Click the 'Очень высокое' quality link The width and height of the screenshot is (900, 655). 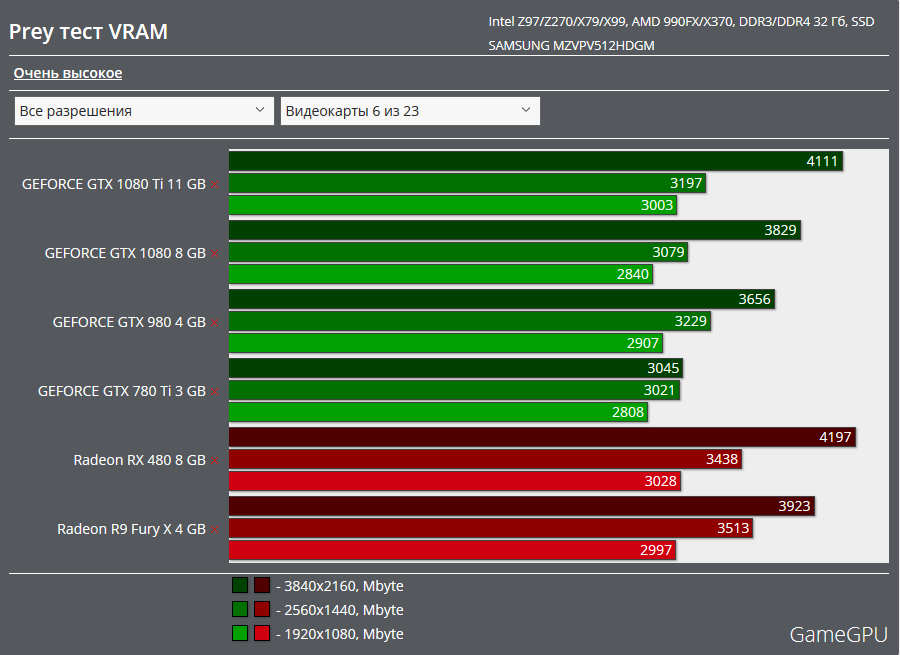(x=68, y=73)
